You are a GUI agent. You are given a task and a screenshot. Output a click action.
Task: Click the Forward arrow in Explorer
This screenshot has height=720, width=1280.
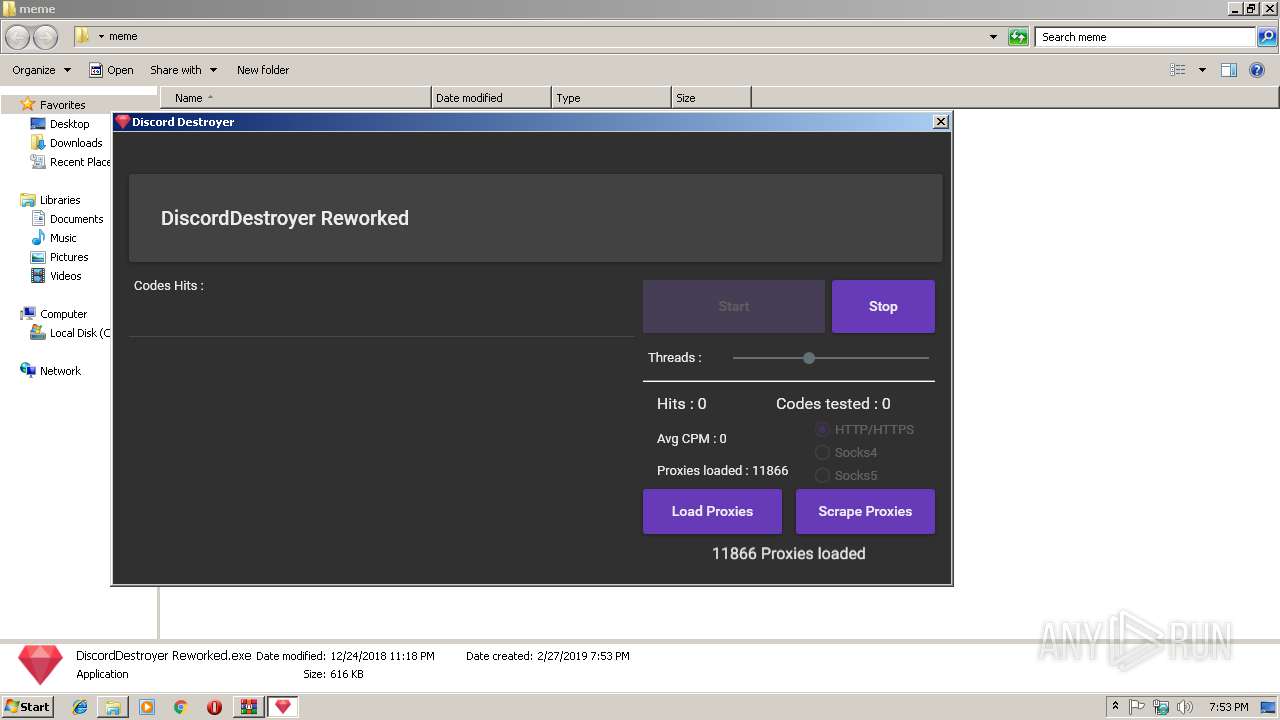[x=45, y=37]
